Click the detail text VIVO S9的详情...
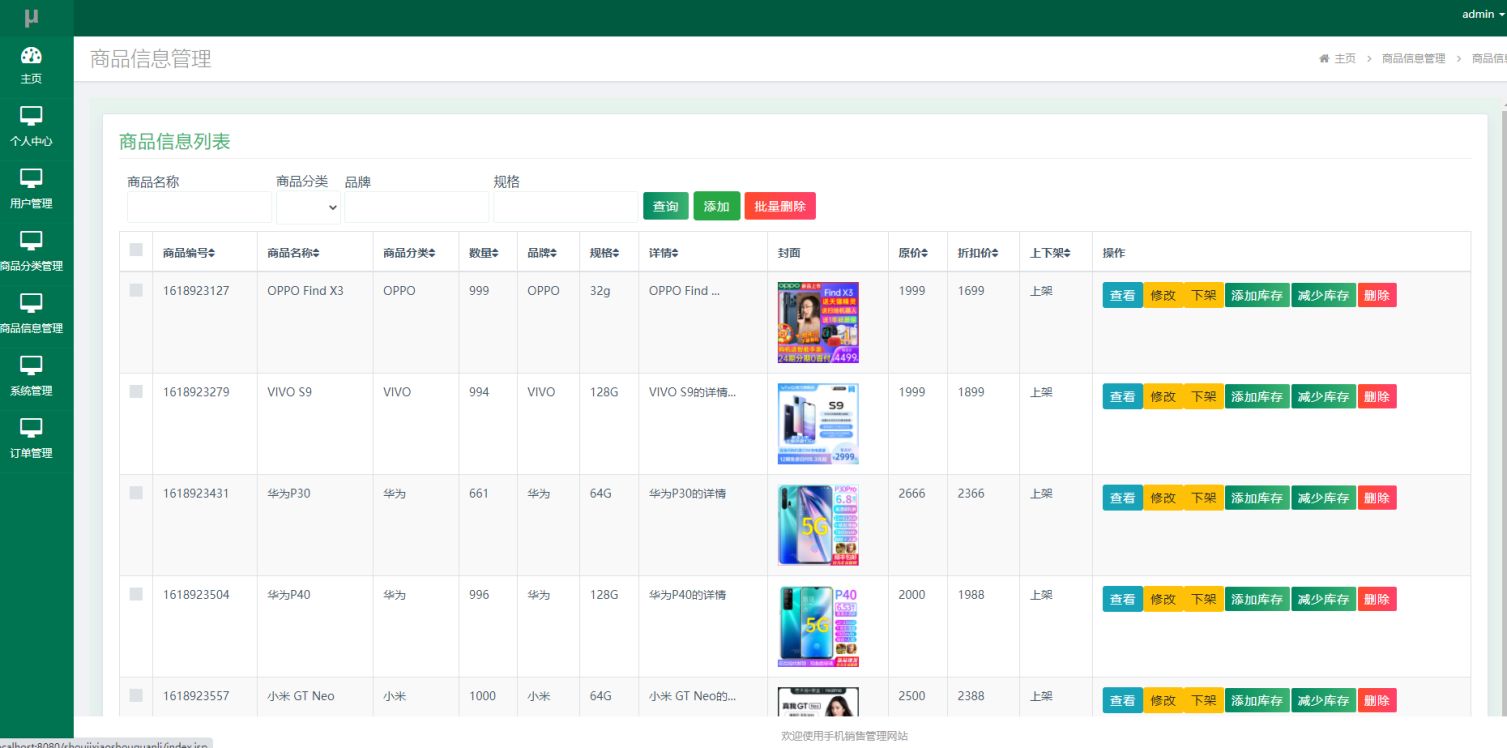Image resolution: width=1507 pixels, height=748 pixels. click(x=693, y=392)
